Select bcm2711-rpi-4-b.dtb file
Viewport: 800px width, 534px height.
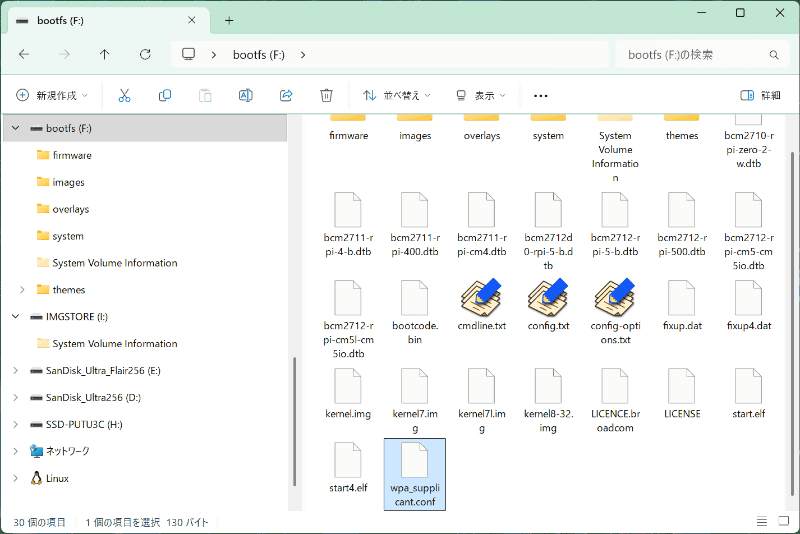348,223
